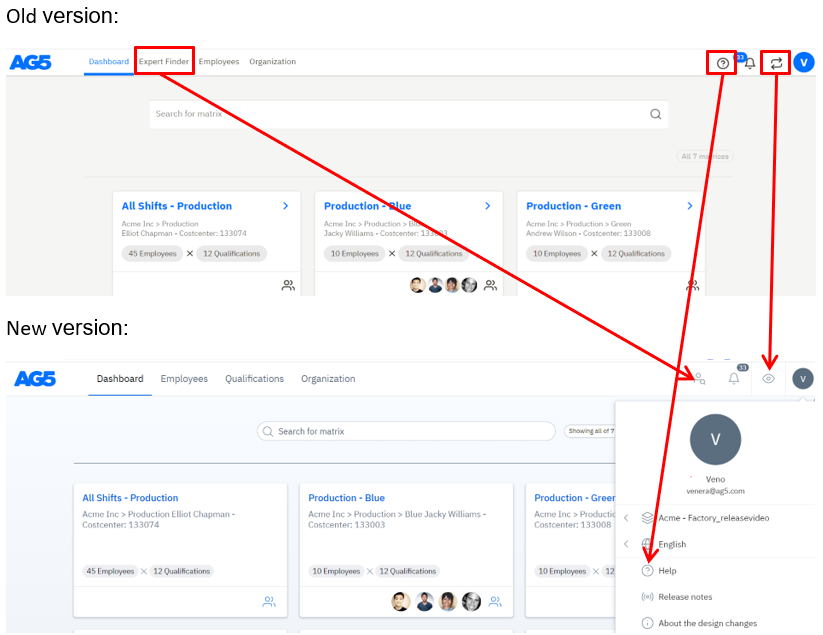Toggle the eye view icon in new version header
Viewport: 823px width, 635px height.
click(x=768, y=379)
